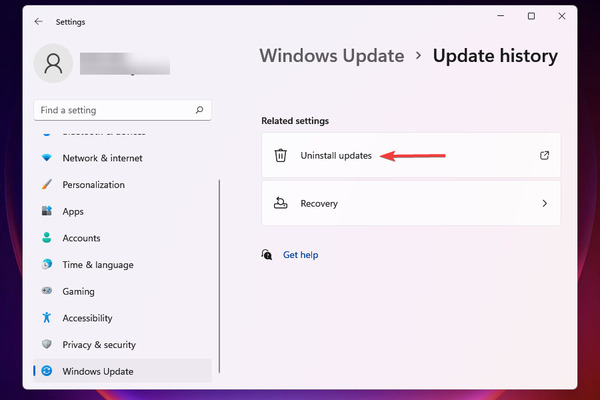Click the Privacy & security shield icon
Viewport: 600px width, 400px height.
(x=47, y=344)
